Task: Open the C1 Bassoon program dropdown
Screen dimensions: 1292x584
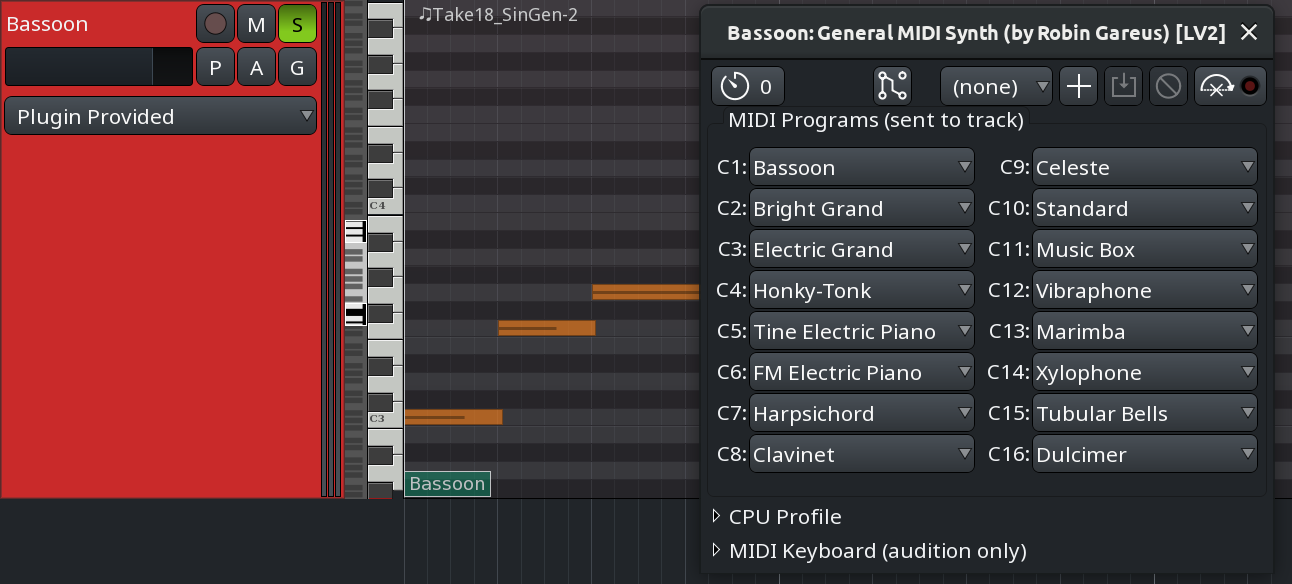Action: click(862, 167)
